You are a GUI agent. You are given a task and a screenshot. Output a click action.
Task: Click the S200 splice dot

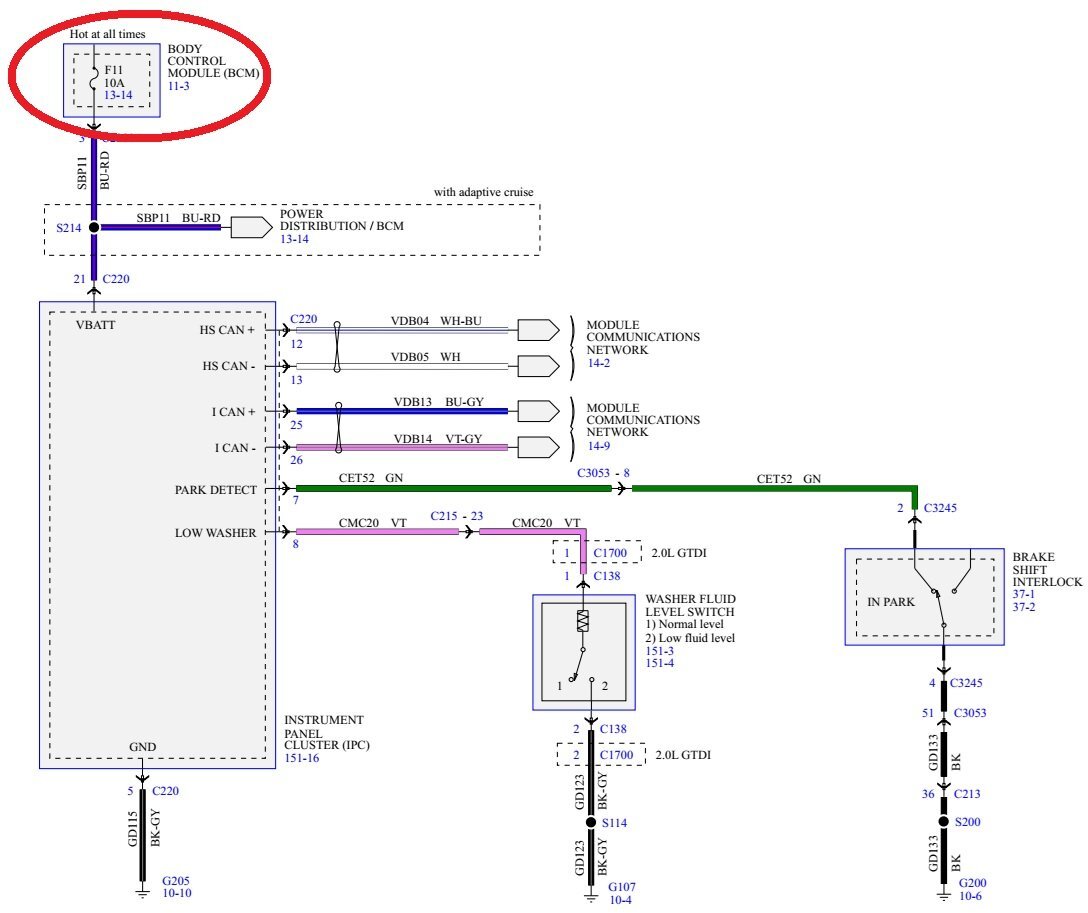click(944, 821)
